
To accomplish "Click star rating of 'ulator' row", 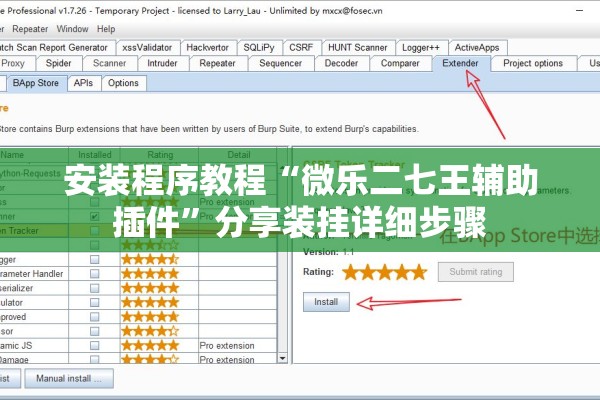I will 150,302.
